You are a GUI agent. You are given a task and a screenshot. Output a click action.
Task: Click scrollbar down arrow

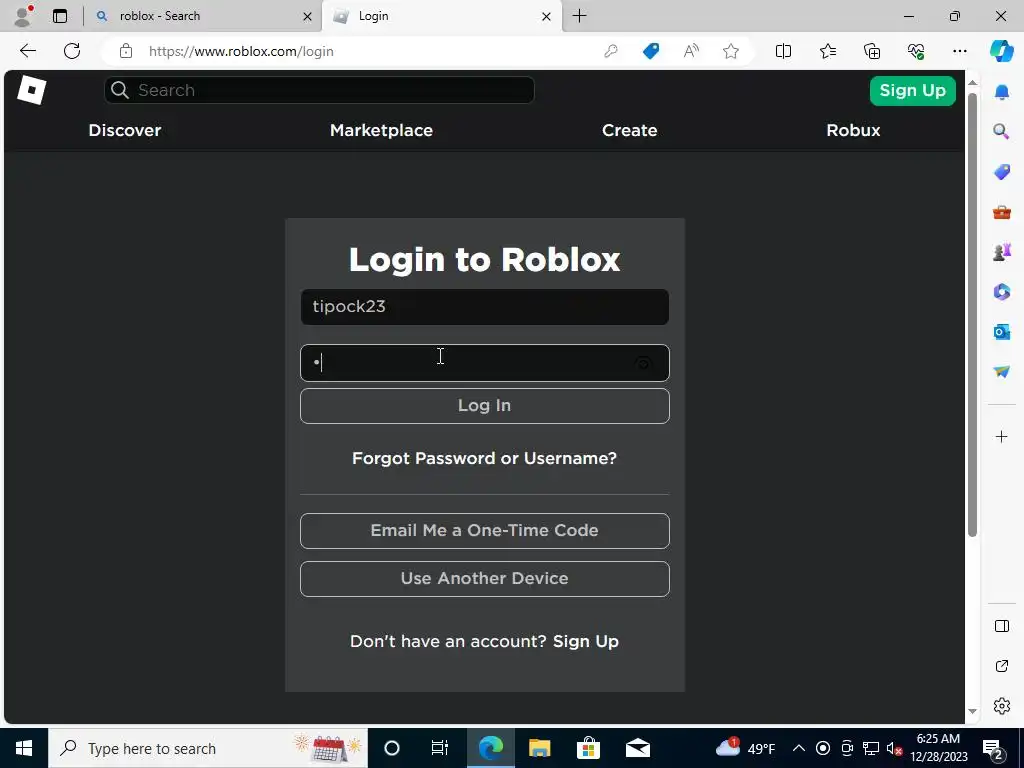pyautogui.click(x=972, y=711)
